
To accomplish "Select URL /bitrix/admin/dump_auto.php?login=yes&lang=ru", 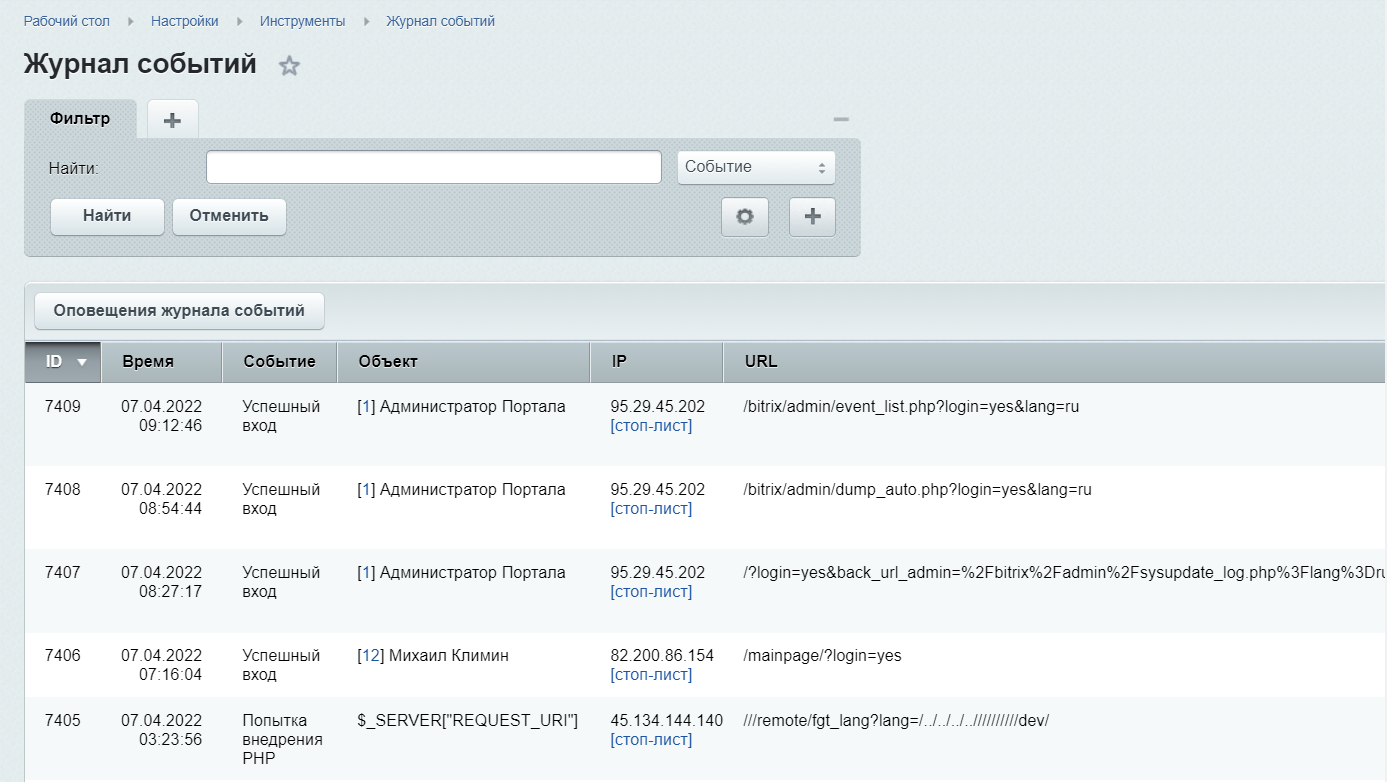I will tap(918, 490).
